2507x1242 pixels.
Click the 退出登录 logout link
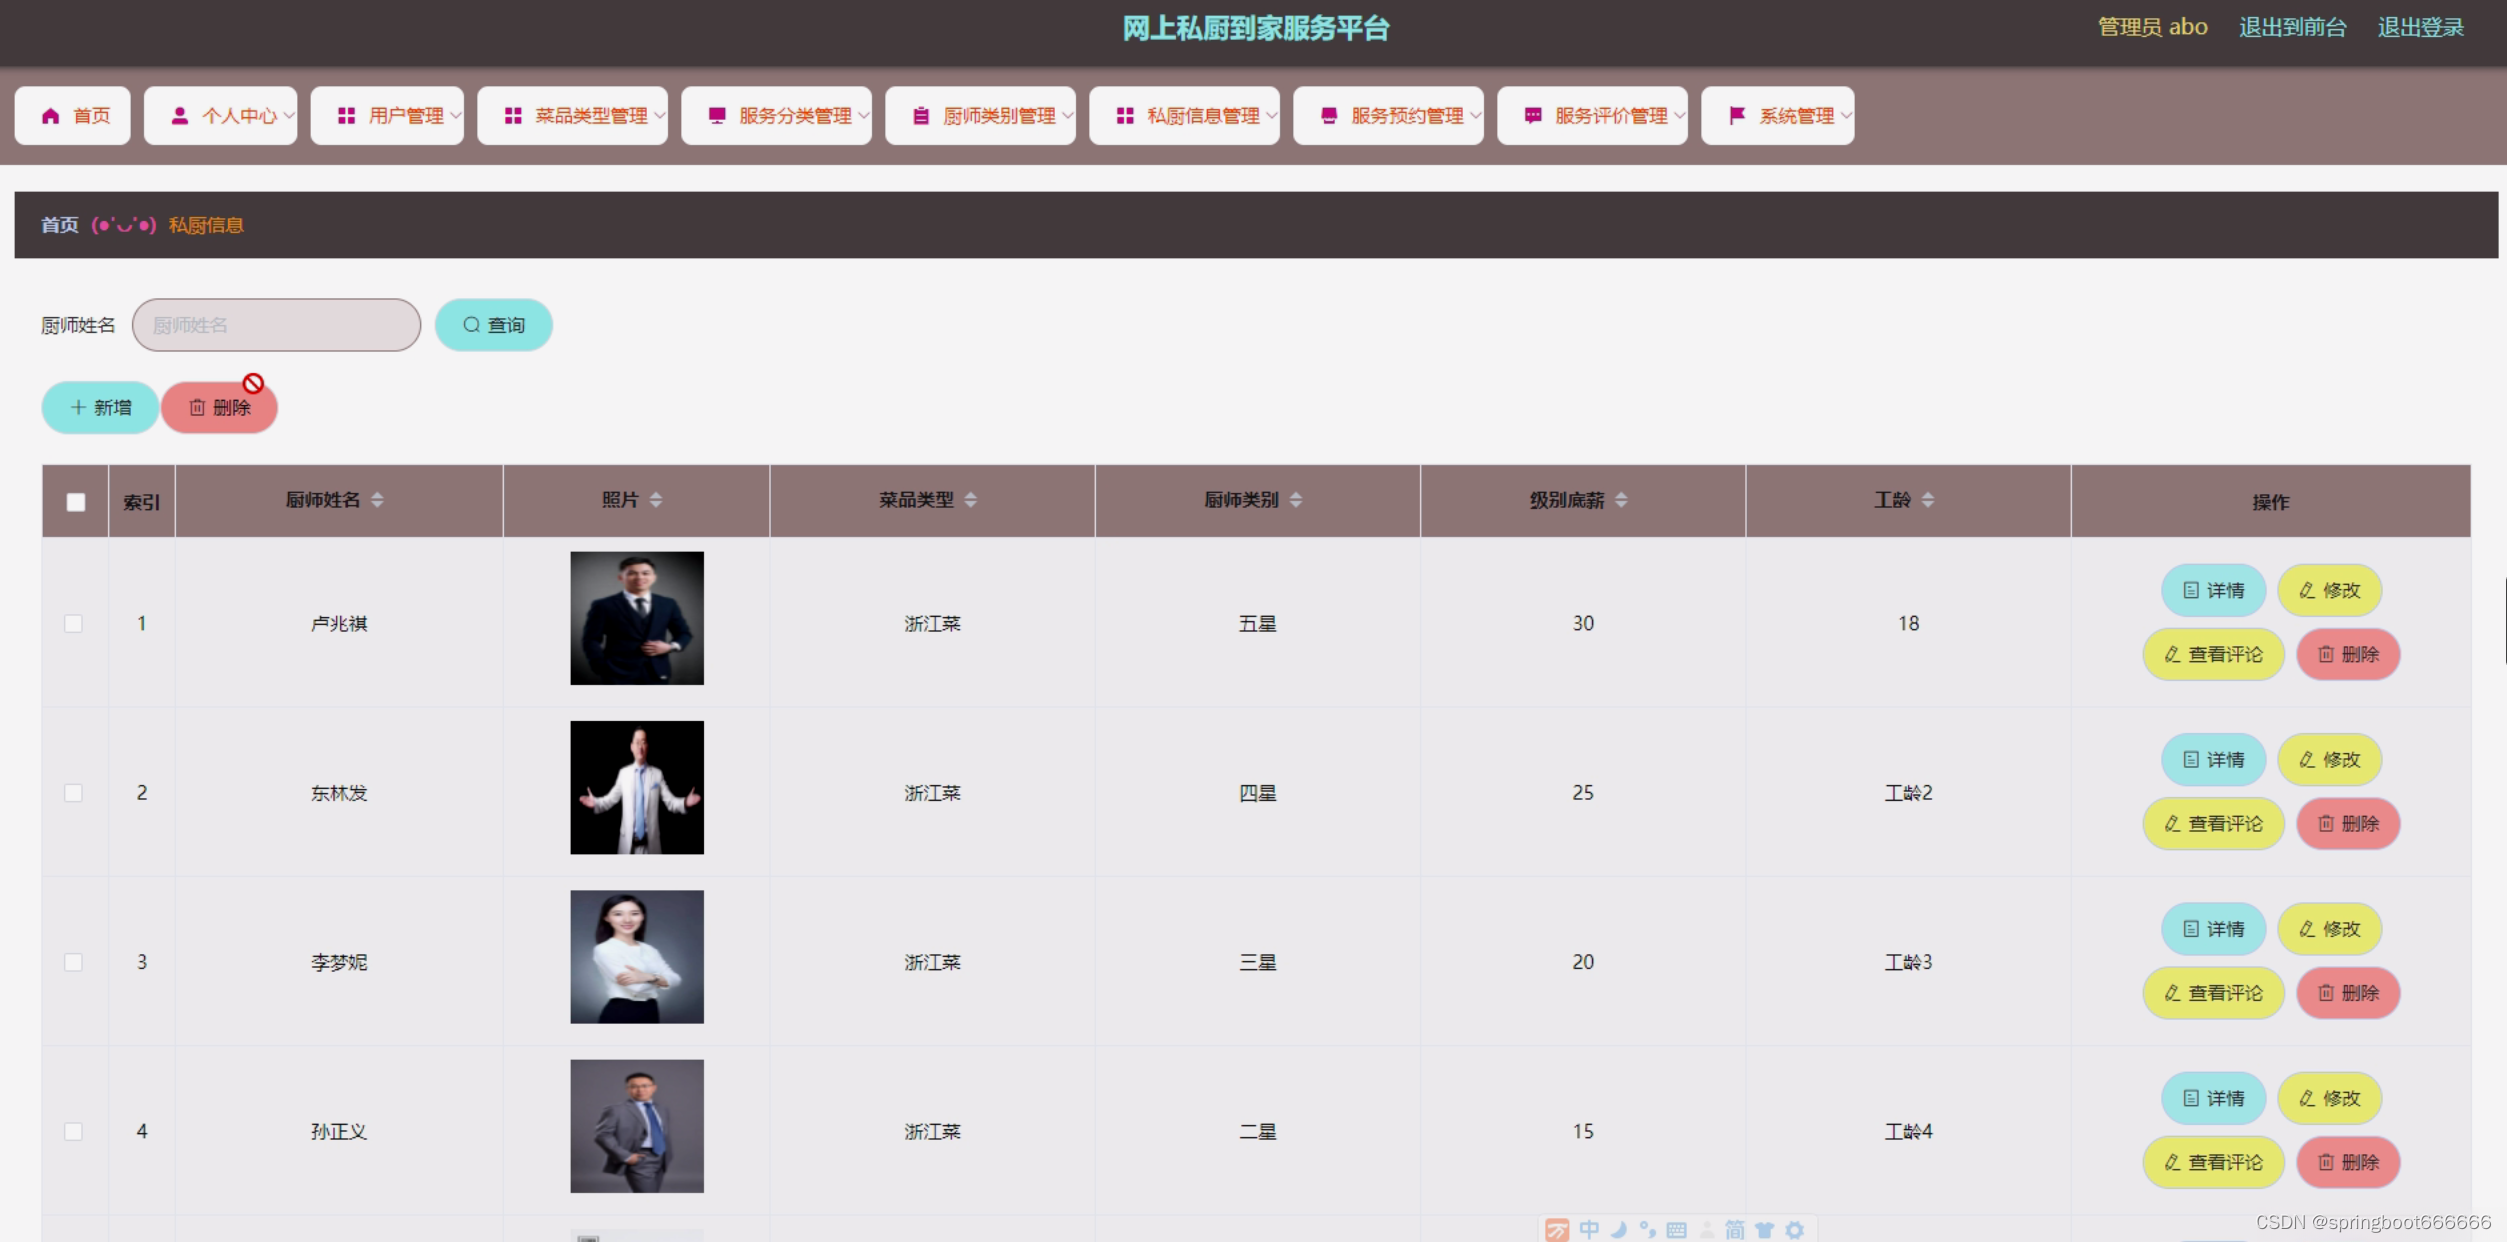coord(2420,28)
